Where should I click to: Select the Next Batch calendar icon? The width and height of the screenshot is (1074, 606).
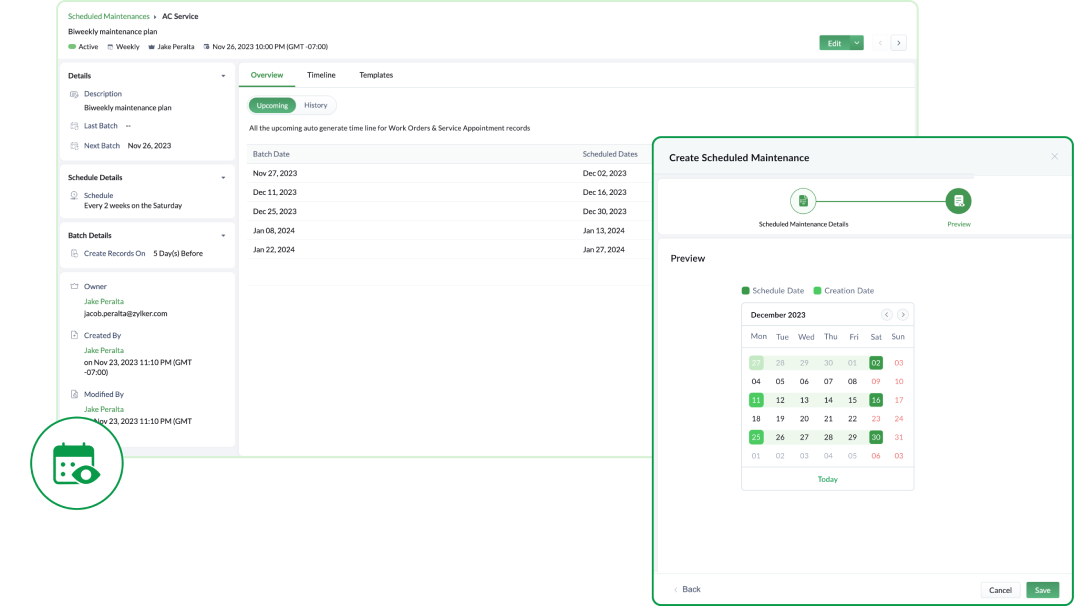[74, 146]
